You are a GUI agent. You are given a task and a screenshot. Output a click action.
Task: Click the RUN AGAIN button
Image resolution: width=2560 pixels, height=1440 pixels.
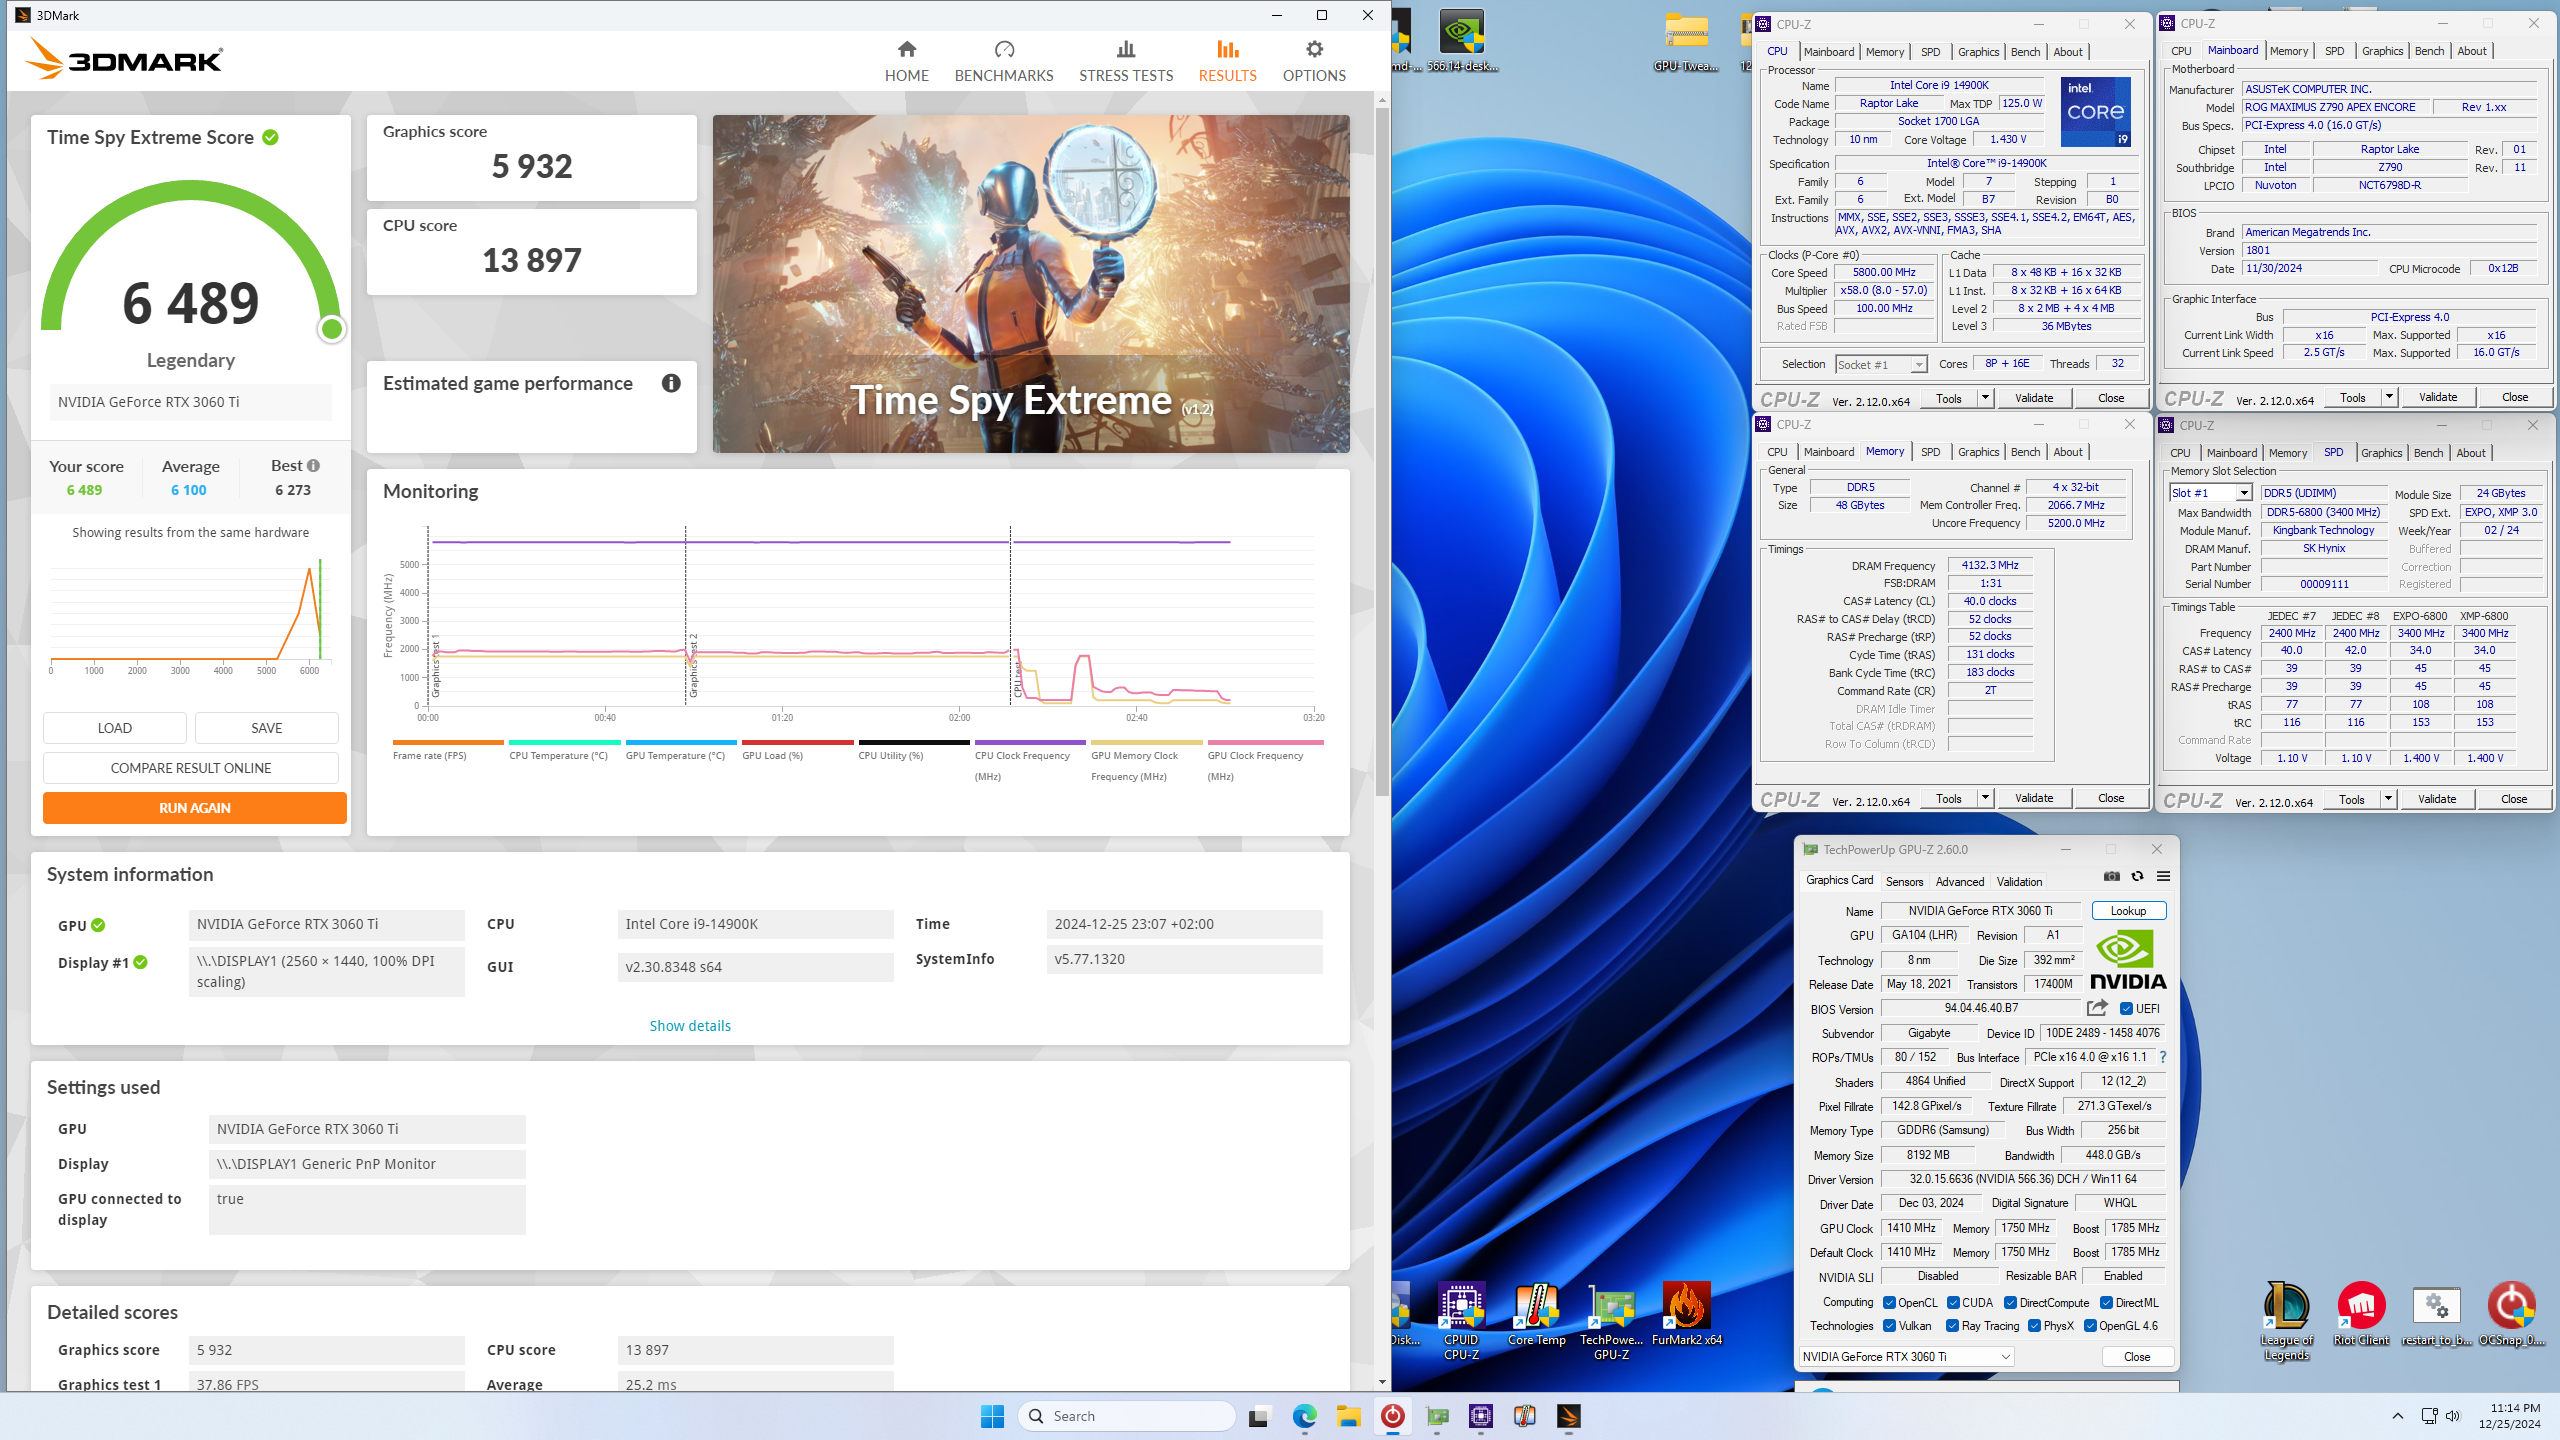pos(195,808)
